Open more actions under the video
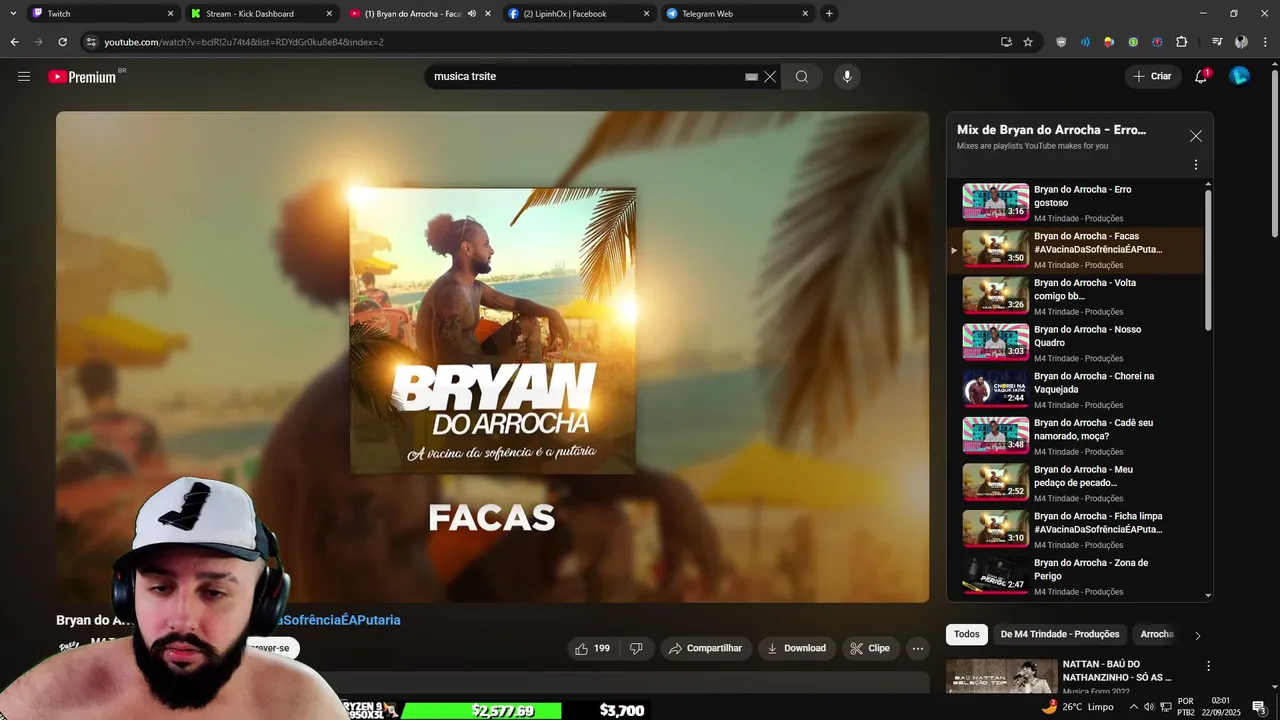The height and width of the screenshot is (720, 1280). 918,648
